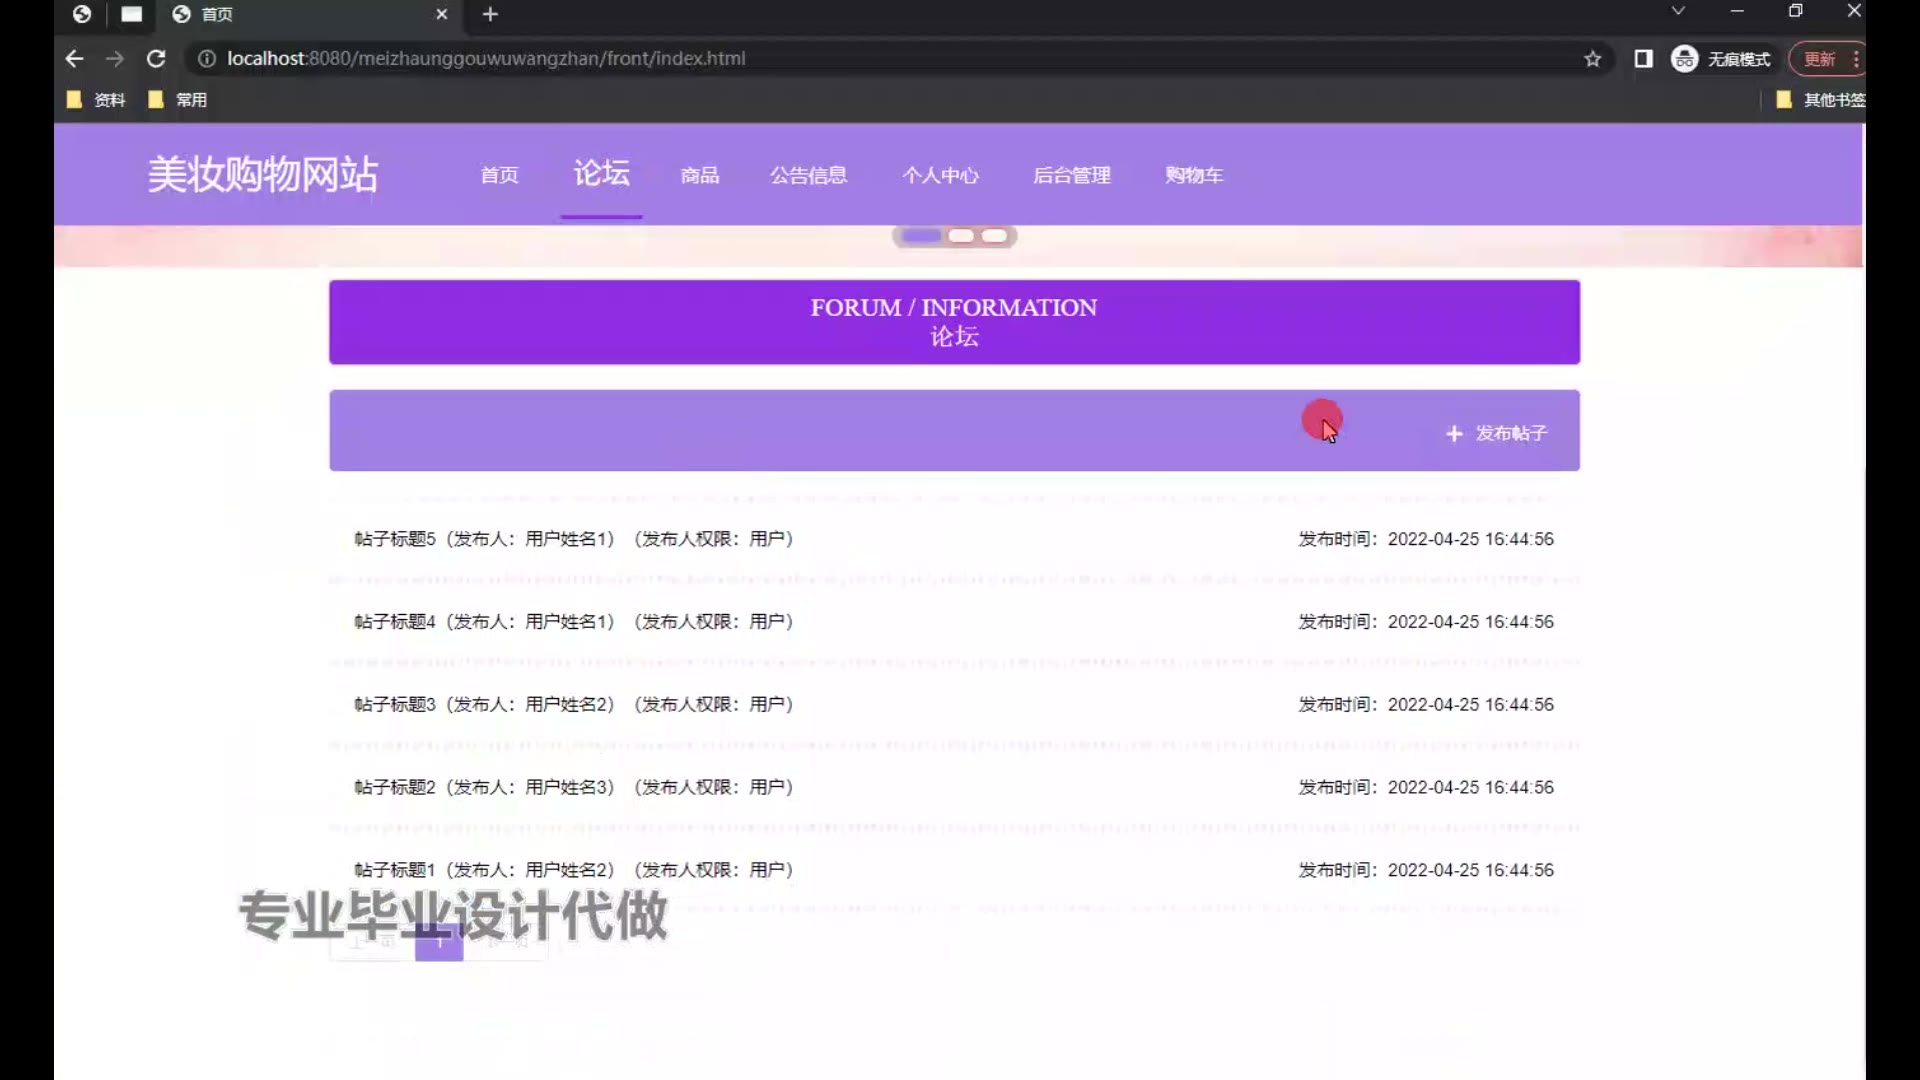The height and width of the screenshot is (1080, 1920).
Task: Switch to second carousel slide dot
Action: (x=961, y=236)
